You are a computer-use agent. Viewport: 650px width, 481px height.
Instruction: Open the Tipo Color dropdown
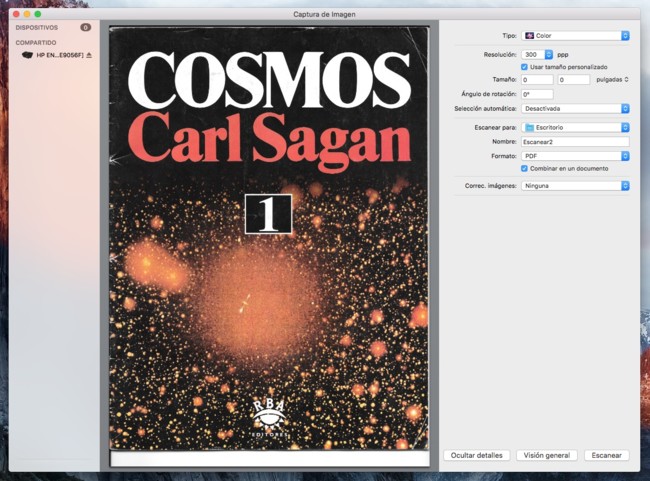click(575, 36)
